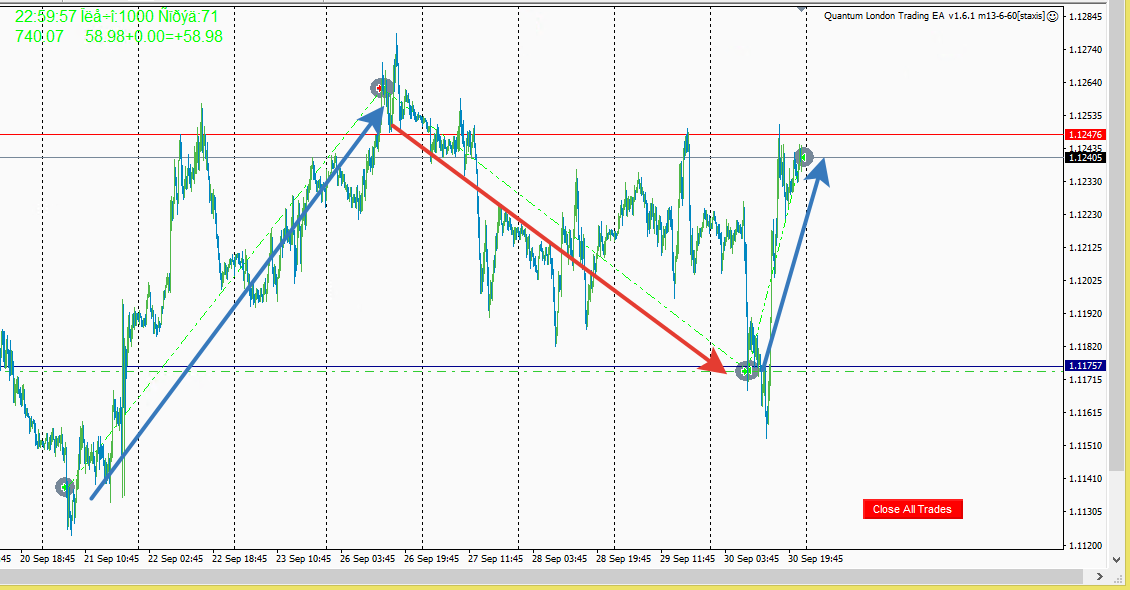Click the 20 Sep 18:45 time label
This screenshot has height=590, width=1130.
[48, 559]
